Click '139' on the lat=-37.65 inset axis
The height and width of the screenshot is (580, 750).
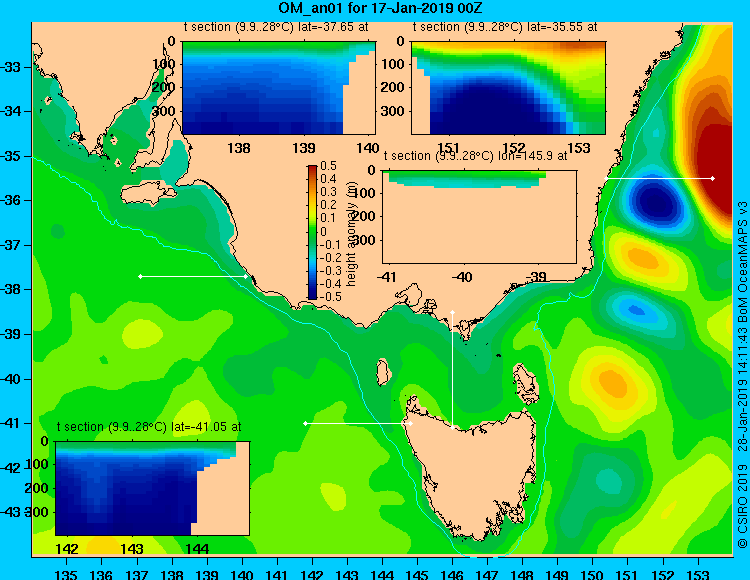pos(304,148)
